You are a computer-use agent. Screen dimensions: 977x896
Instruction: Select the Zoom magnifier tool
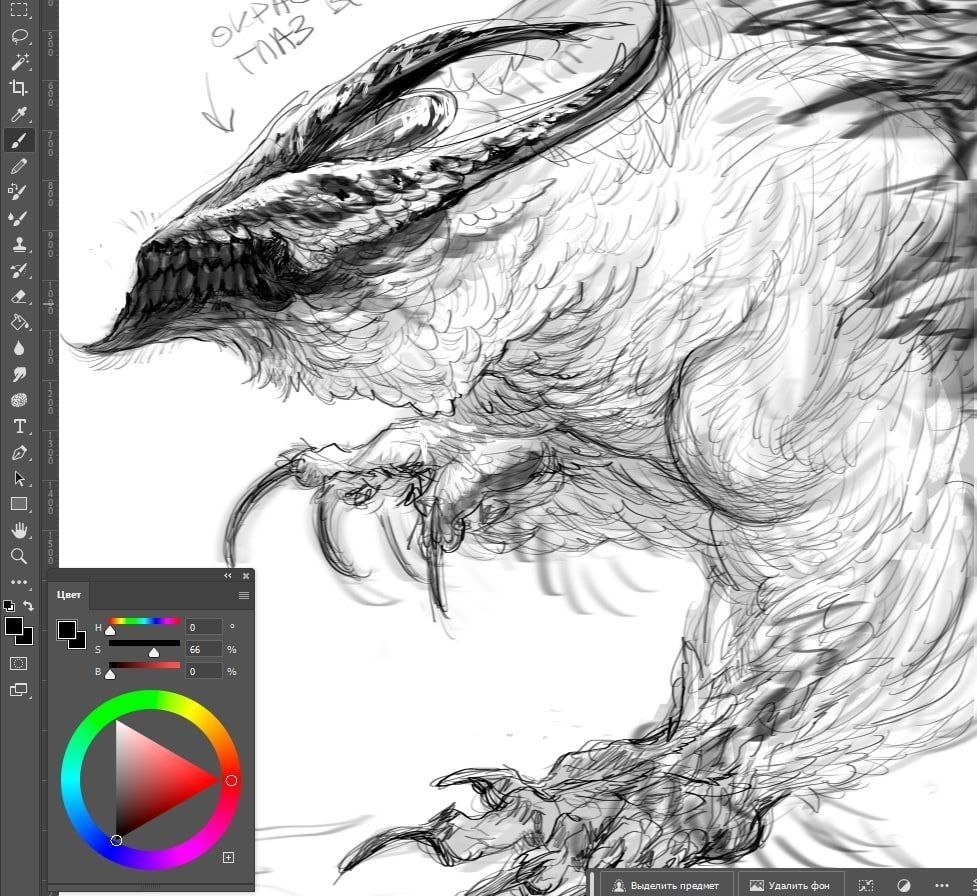tap(19, 556)
